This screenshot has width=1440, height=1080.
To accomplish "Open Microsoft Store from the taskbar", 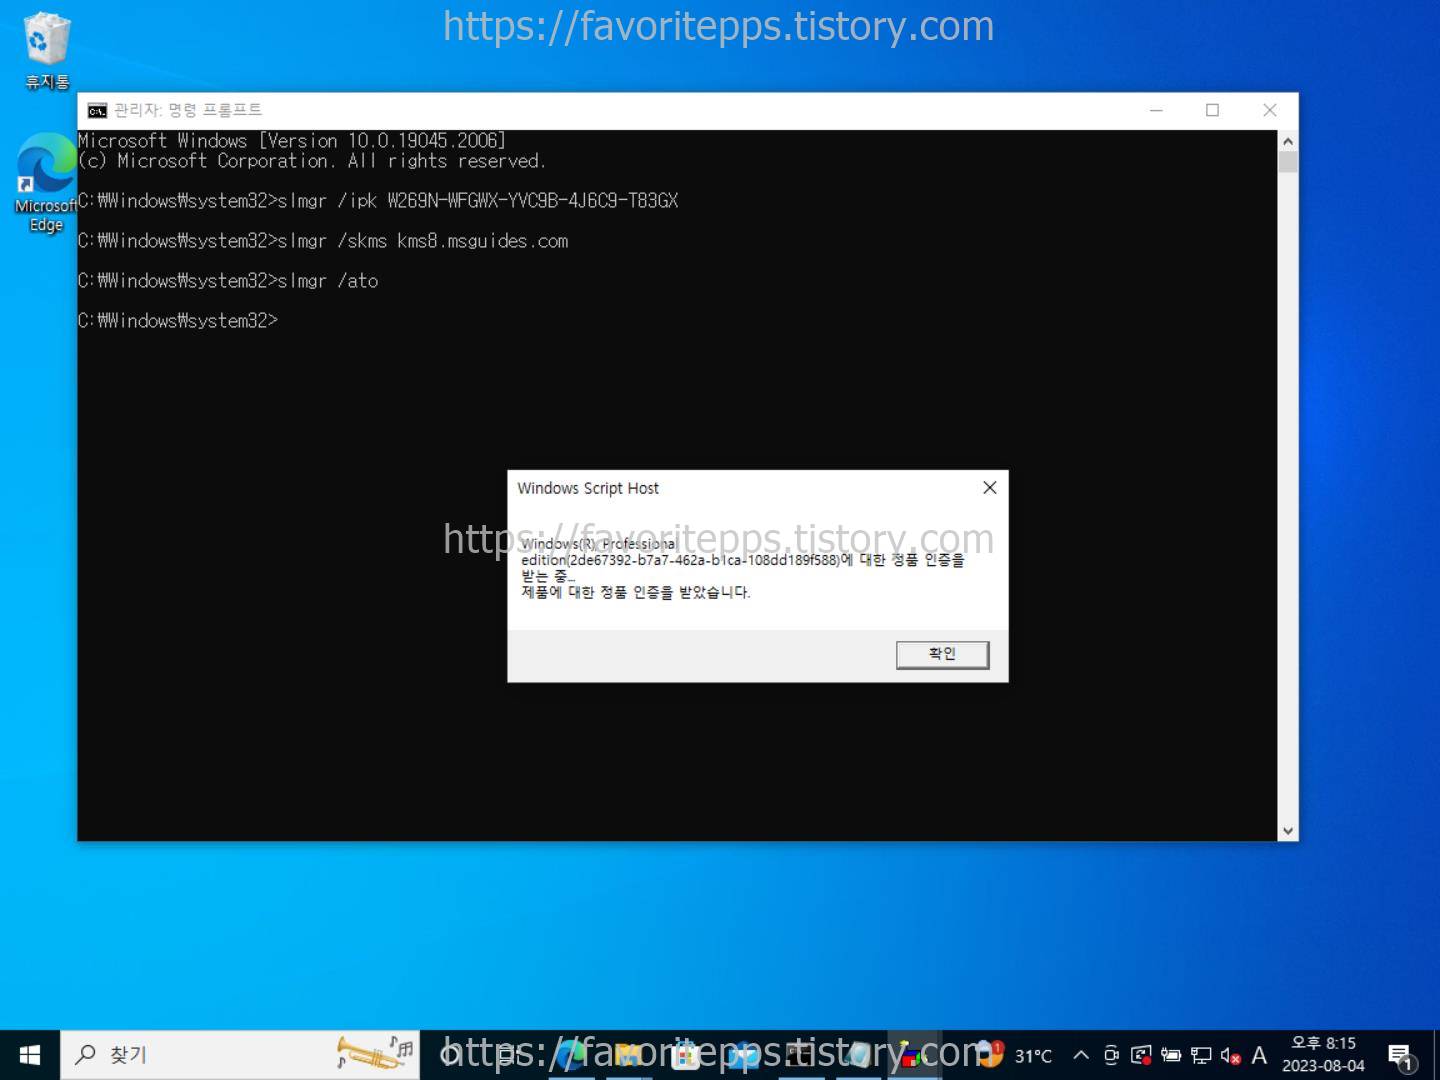I will pos(686,1055).
